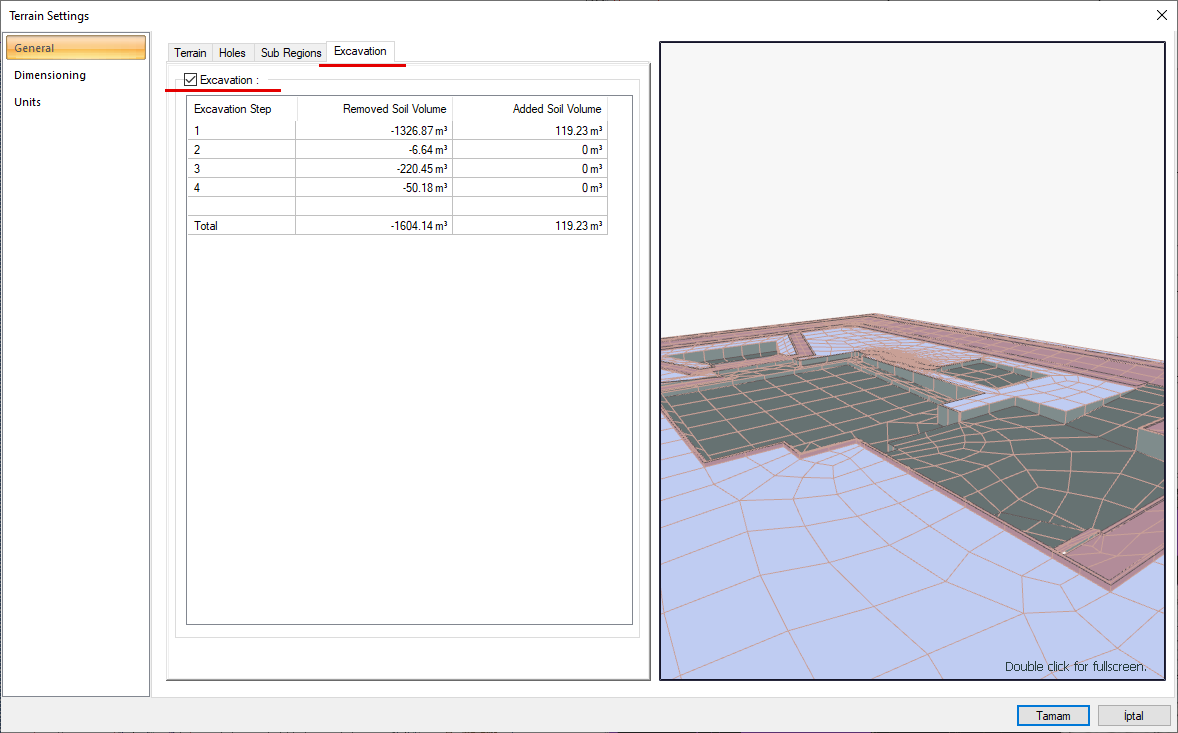
Task: Switch to the Sub Regions tab
Action: pyautogui.click(x=290, y=52)
